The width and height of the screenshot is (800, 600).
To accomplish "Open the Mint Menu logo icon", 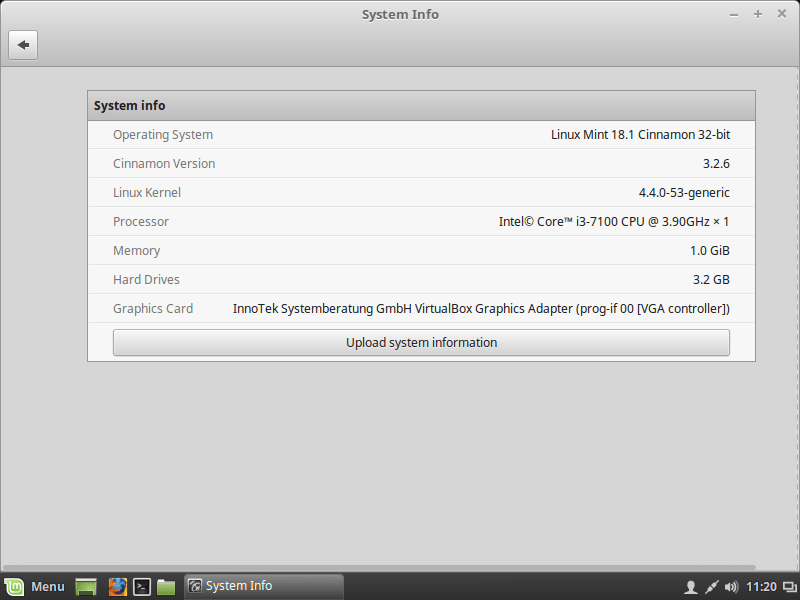I will click(14, 587).
